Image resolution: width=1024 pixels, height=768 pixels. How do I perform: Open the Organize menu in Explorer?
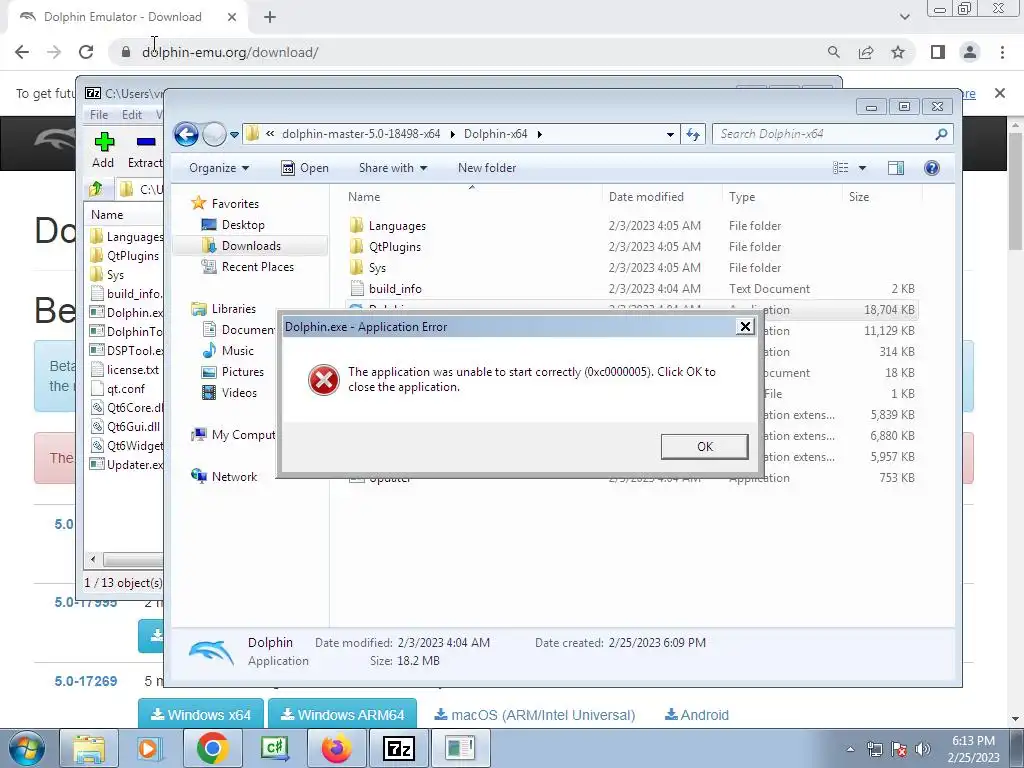(219, 168)
